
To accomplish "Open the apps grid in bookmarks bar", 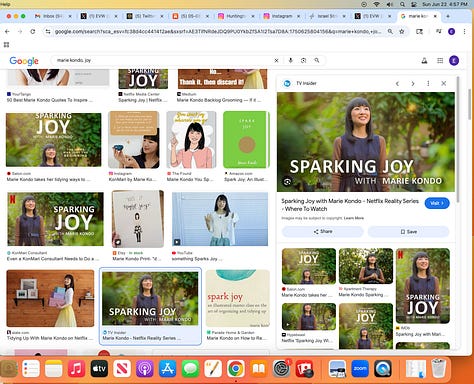I will (x=6, y=45).
